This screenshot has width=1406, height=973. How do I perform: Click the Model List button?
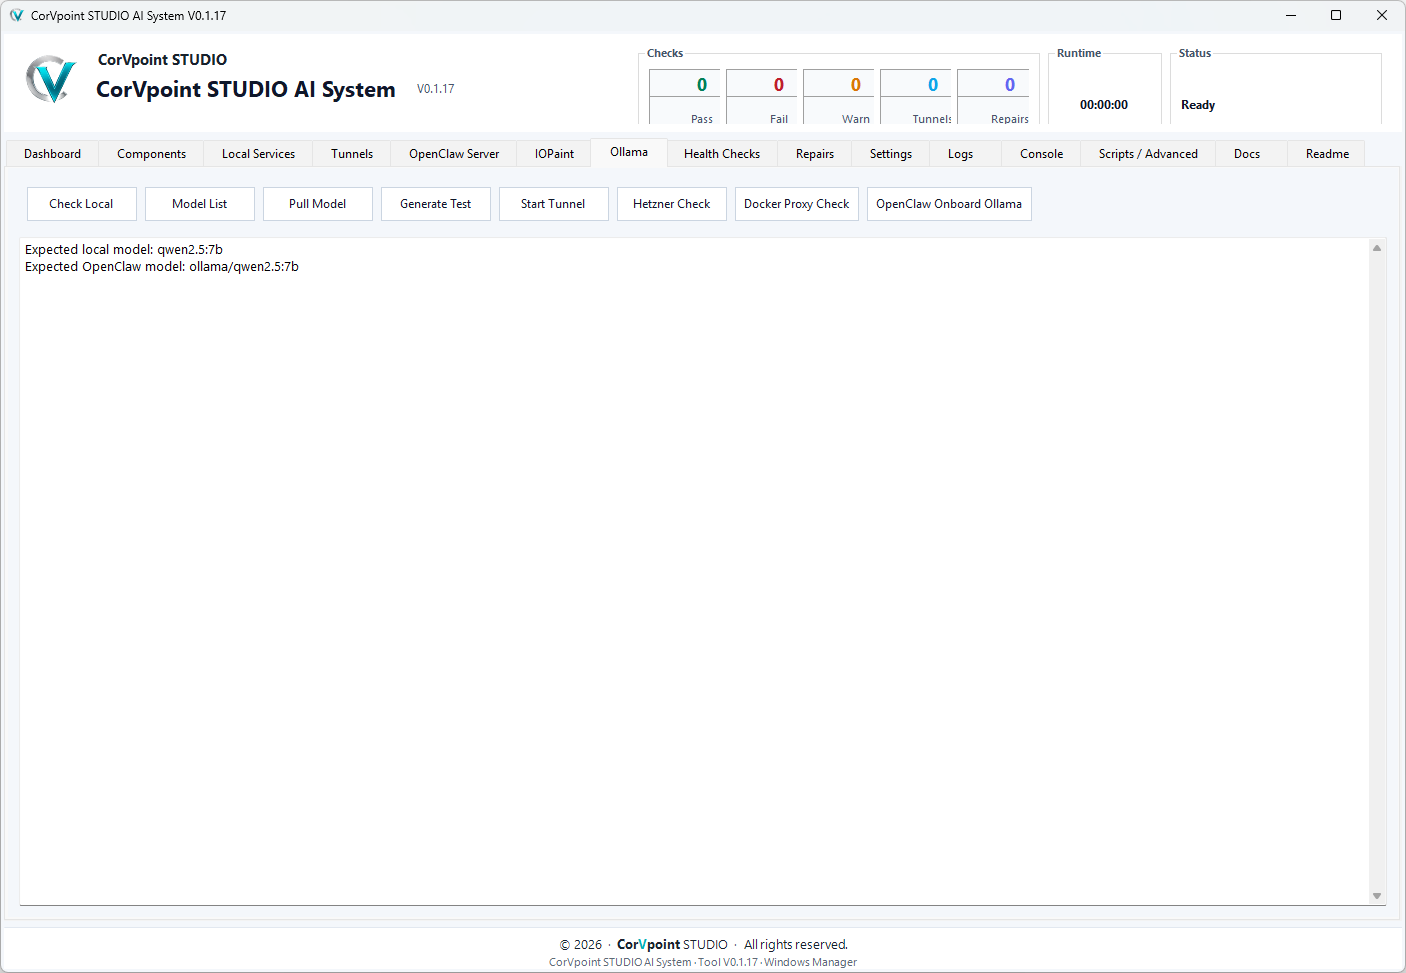[200, 204]
